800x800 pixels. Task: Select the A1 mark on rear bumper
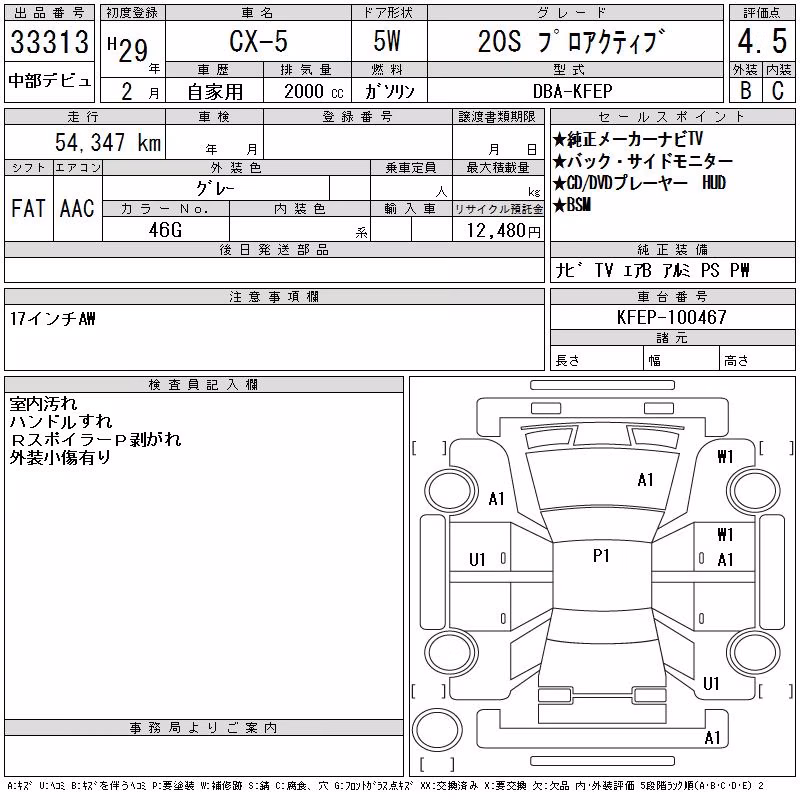click(712, 737)
